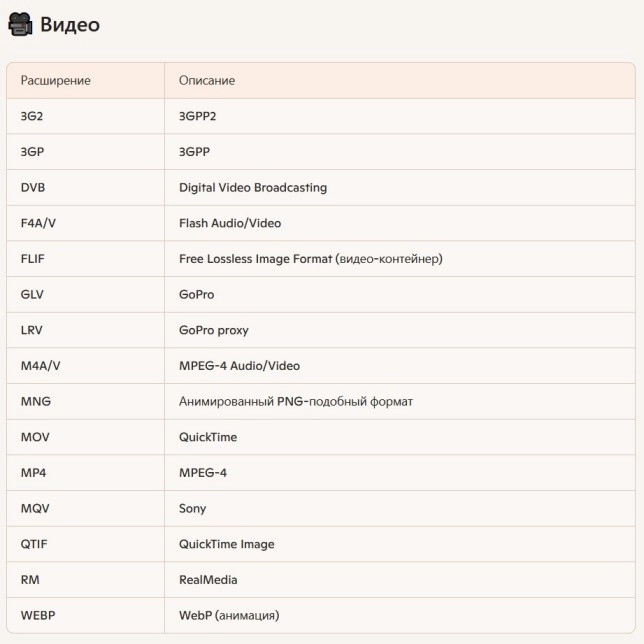Select the 3G2 extension cell
Viewport: 644px width, 644px height.
[32, 116]
